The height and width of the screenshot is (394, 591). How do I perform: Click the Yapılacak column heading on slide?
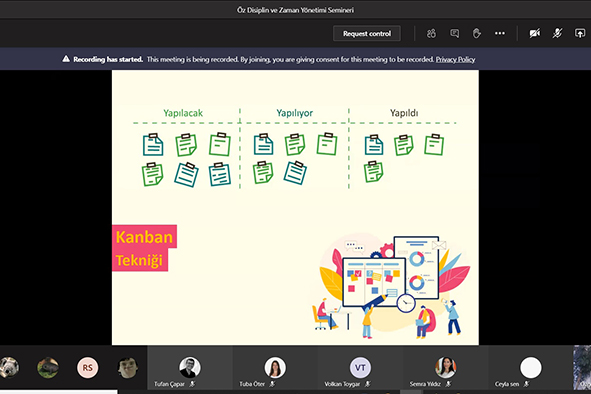183,113
